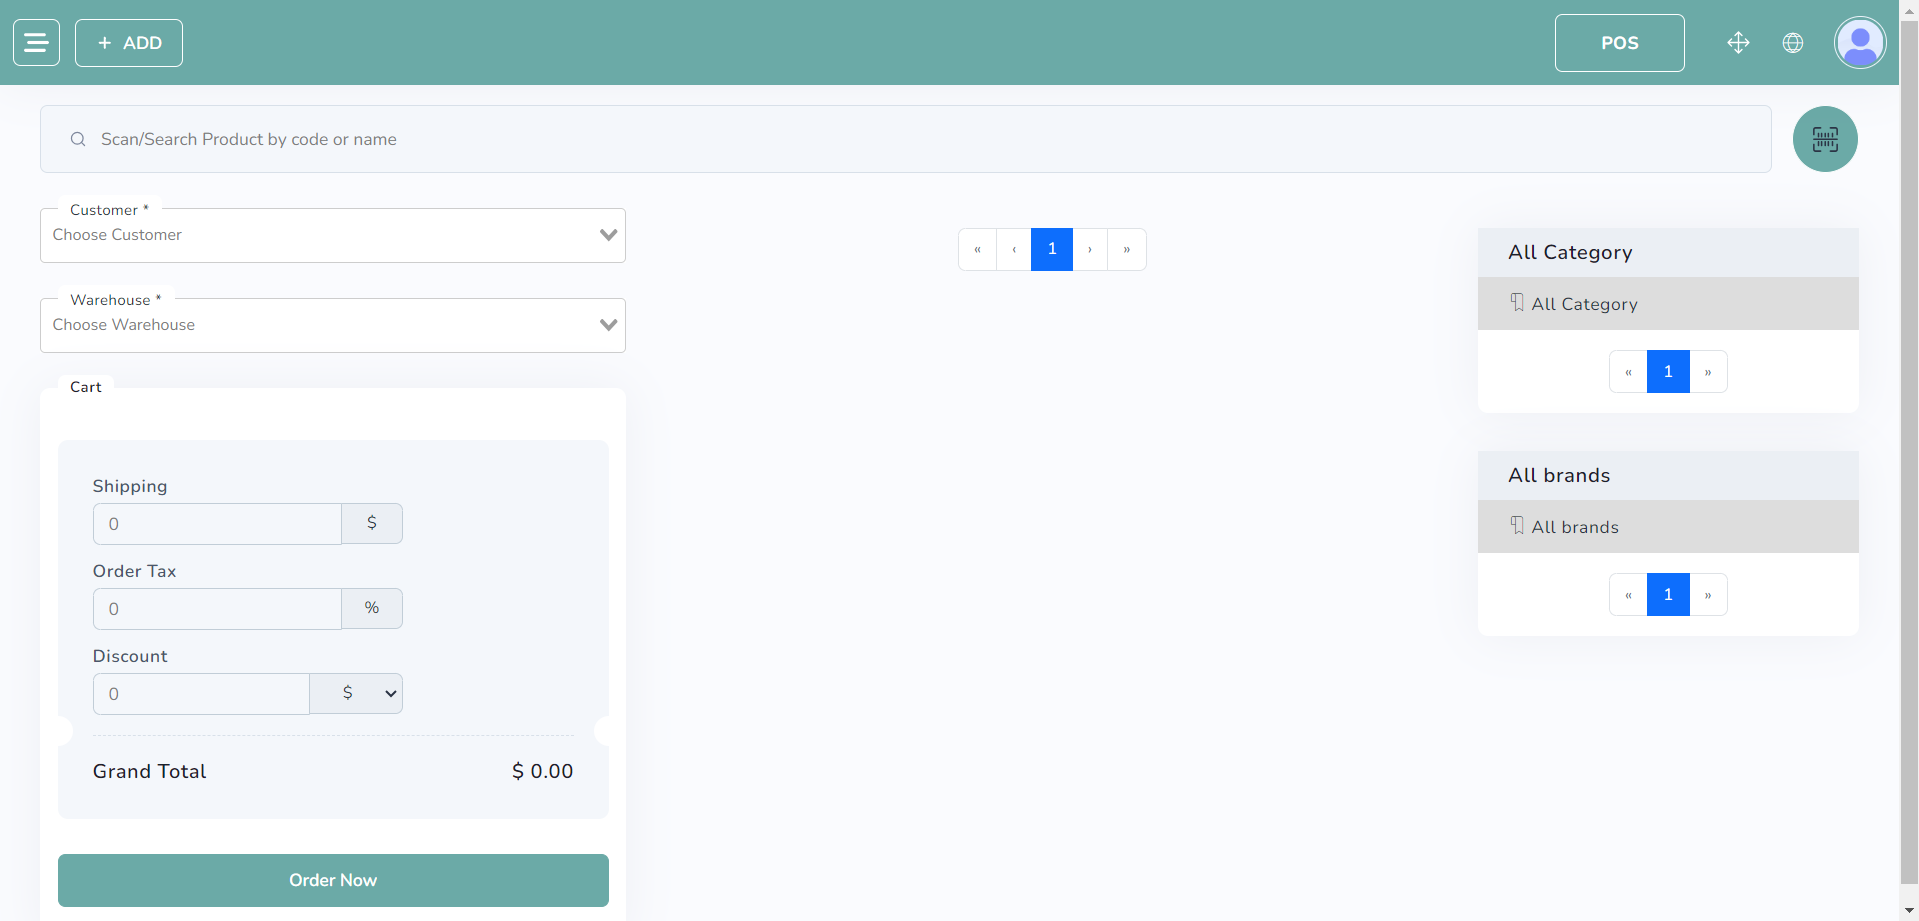Open the language globe icon

coord(1792,43)
